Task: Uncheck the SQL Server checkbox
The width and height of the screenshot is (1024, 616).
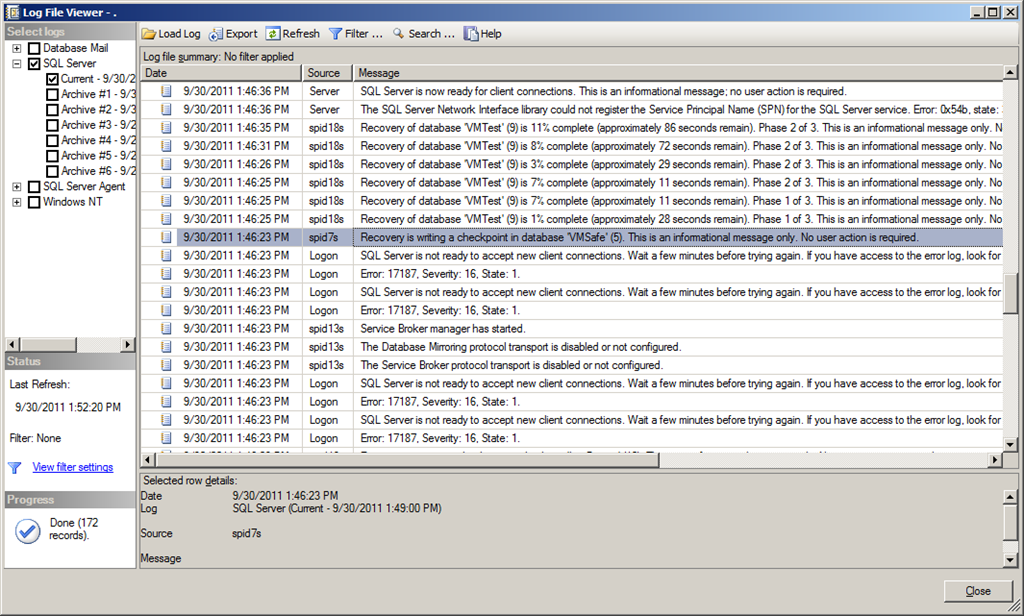Action: 35,63
